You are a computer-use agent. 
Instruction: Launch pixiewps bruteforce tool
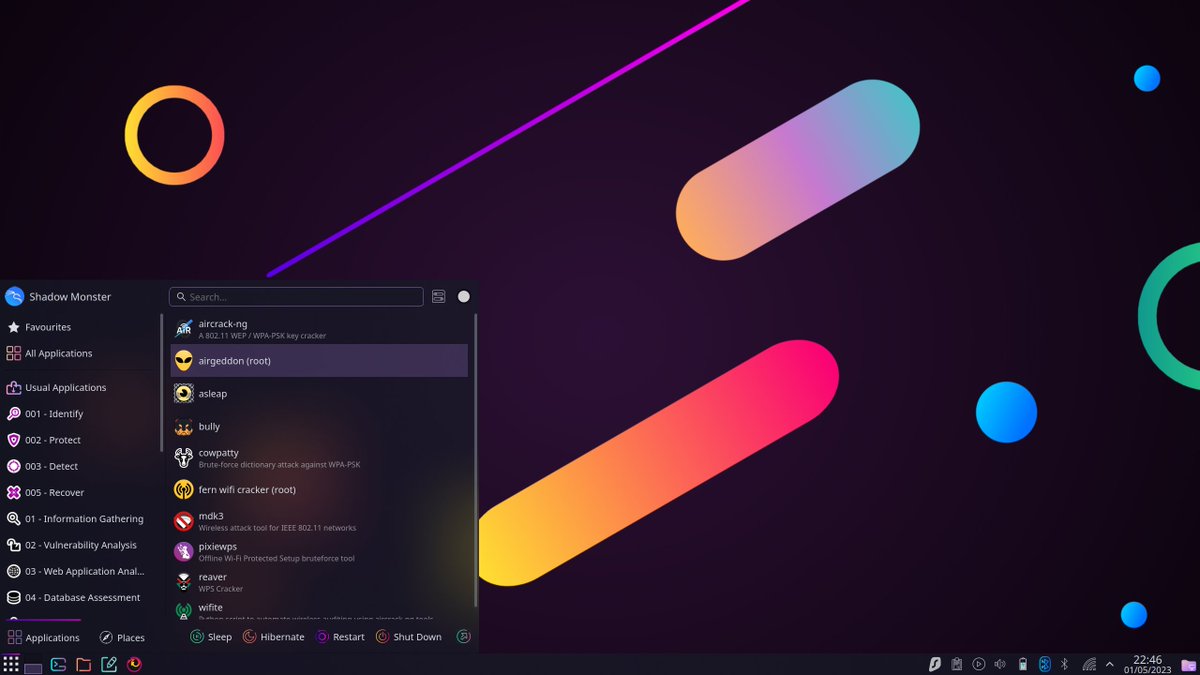coord(319,552)
